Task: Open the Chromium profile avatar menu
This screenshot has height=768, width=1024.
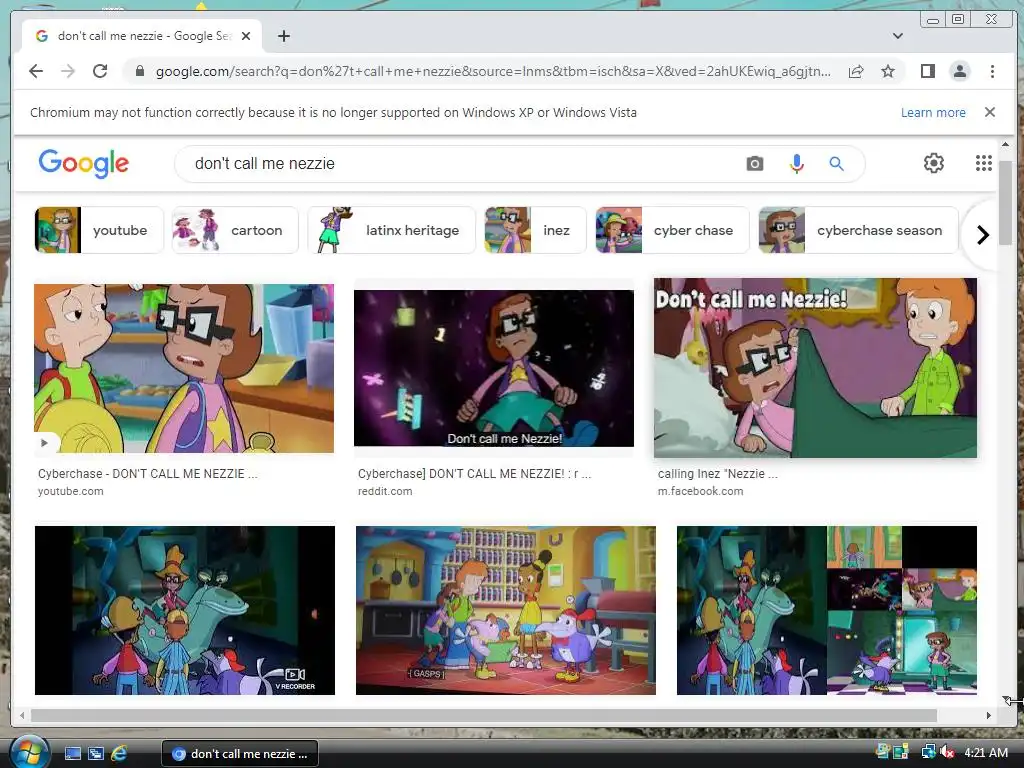Action: [959, 71]
